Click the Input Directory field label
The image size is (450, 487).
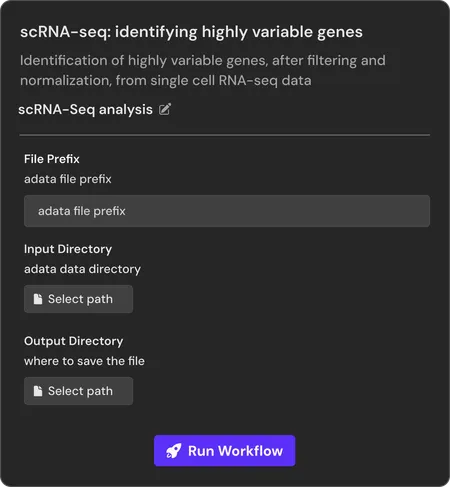pos(68,249)
